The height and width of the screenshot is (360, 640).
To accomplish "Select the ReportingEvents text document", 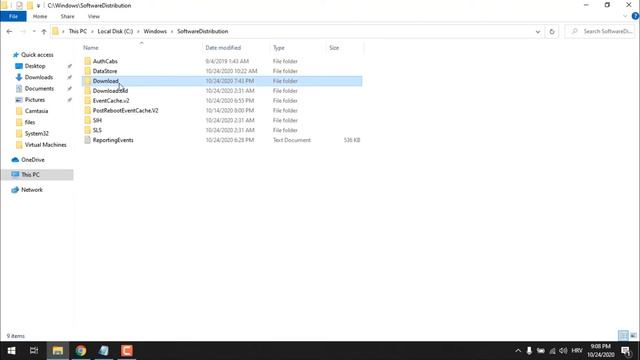I will coord(113,140).
